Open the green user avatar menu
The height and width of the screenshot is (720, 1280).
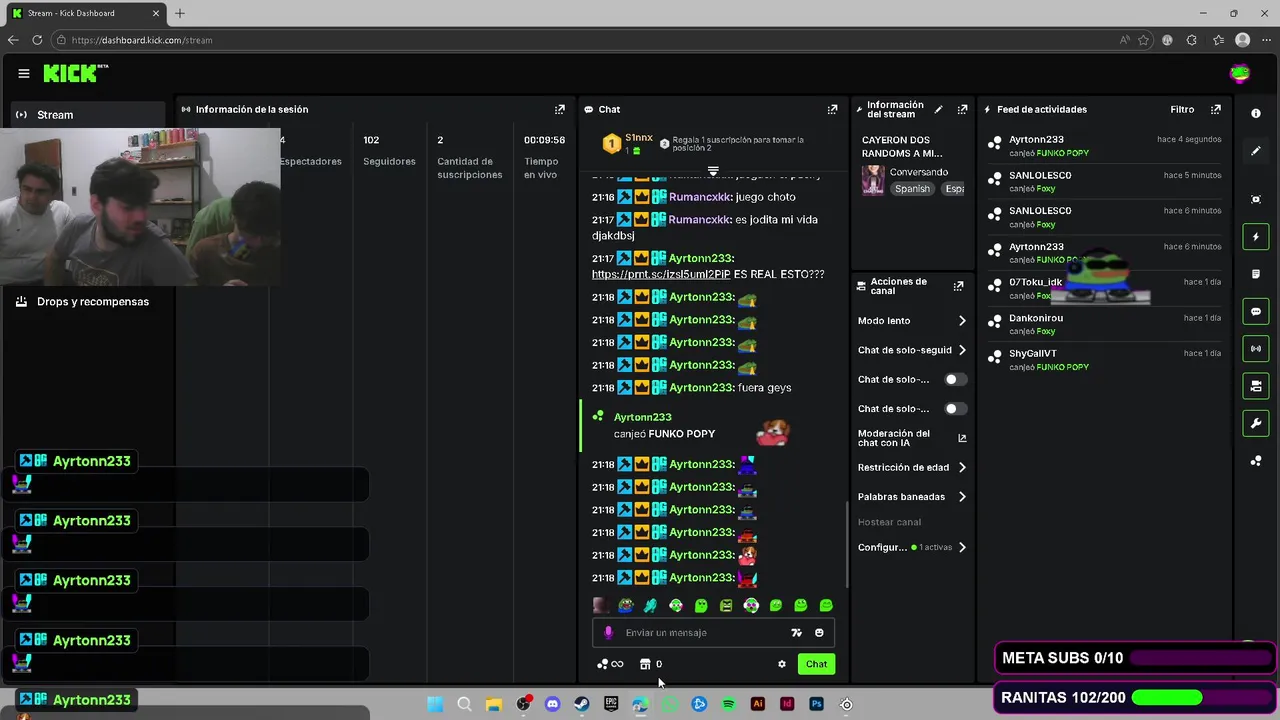[x=1240, y=73]
